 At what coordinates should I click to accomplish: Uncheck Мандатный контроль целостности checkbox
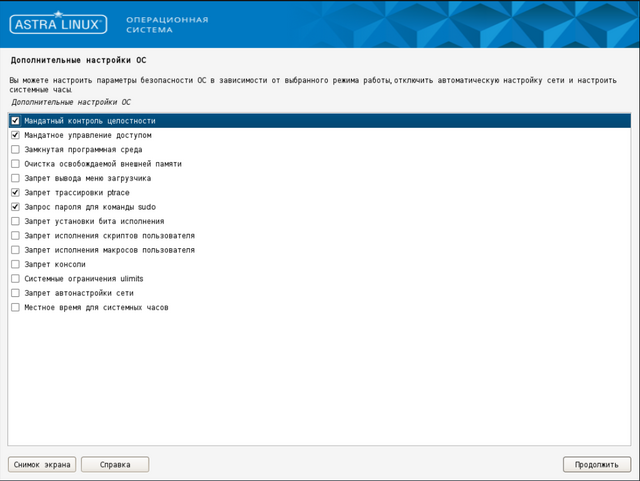pyautogui.click(x=15, y=120)
